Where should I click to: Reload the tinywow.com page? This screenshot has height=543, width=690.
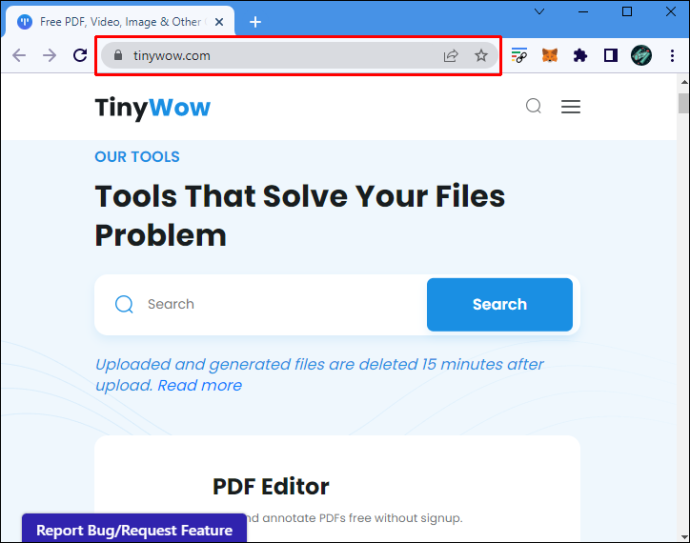point(80,55)
